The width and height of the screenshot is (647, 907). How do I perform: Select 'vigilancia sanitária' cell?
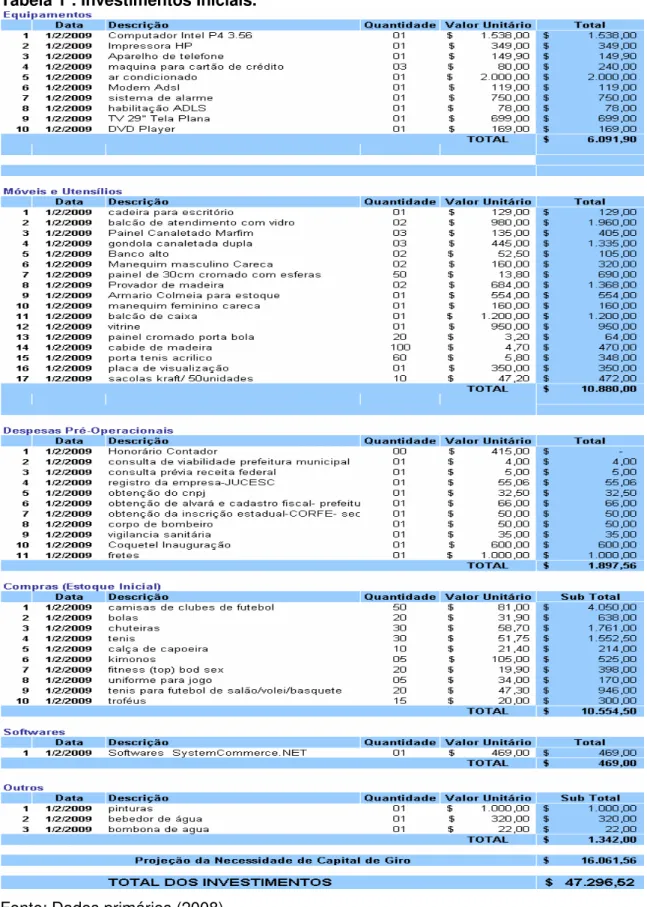point(159,534)
